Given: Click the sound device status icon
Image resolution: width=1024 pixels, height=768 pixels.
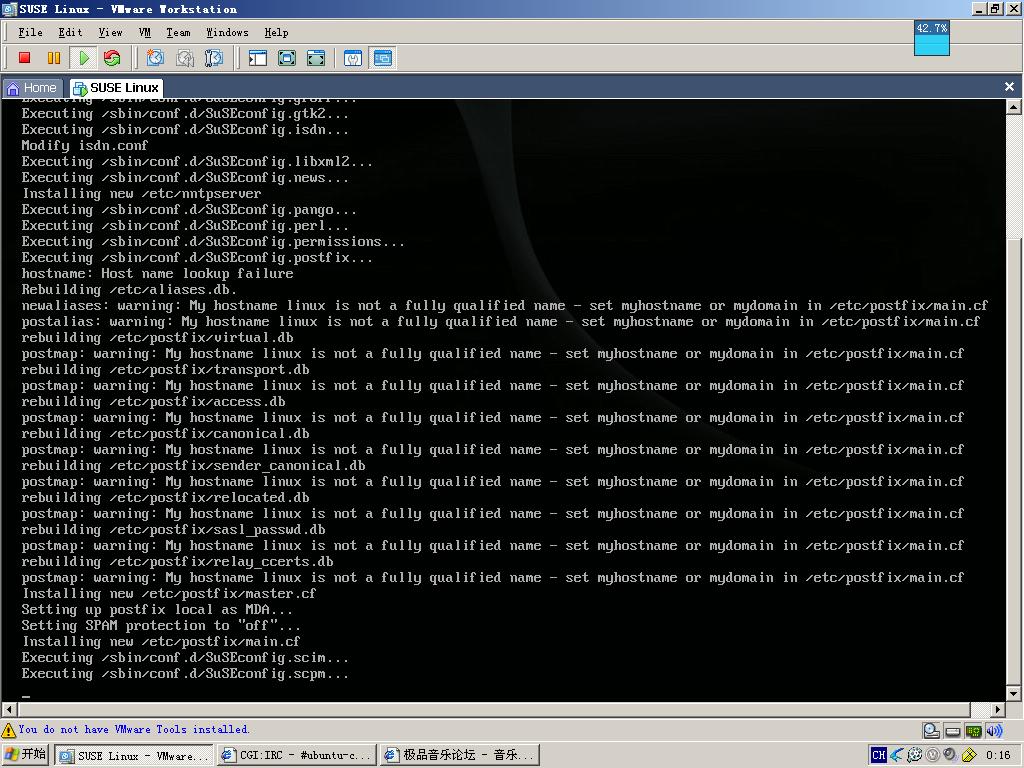Looking at the screenshot, I should [x=994, y=731].
